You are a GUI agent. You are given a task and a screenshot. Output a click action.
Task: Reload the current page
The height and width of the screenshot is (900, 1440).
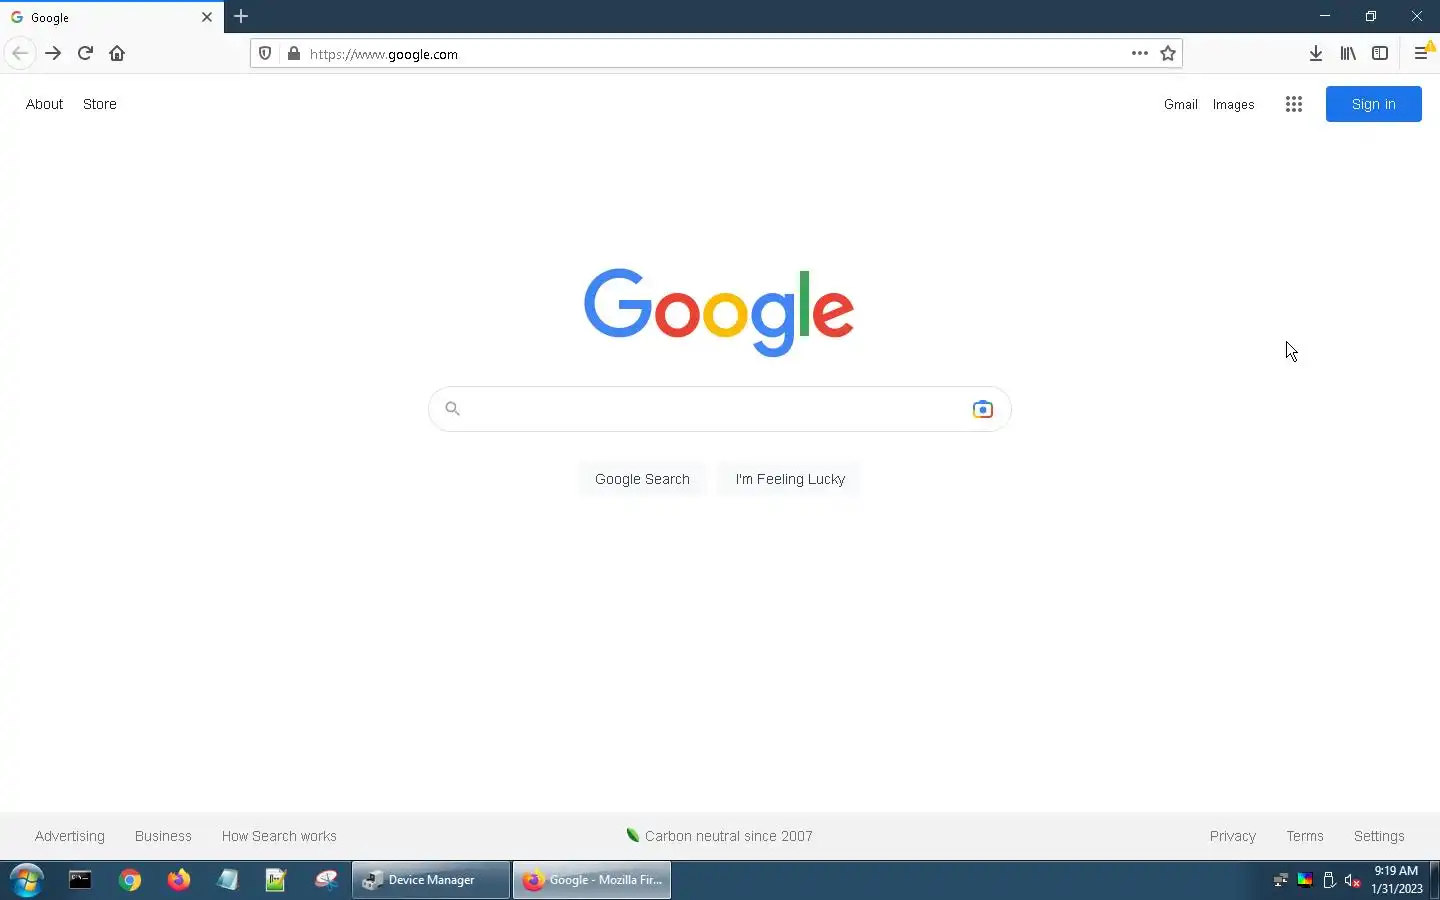[x=85, y=53]
